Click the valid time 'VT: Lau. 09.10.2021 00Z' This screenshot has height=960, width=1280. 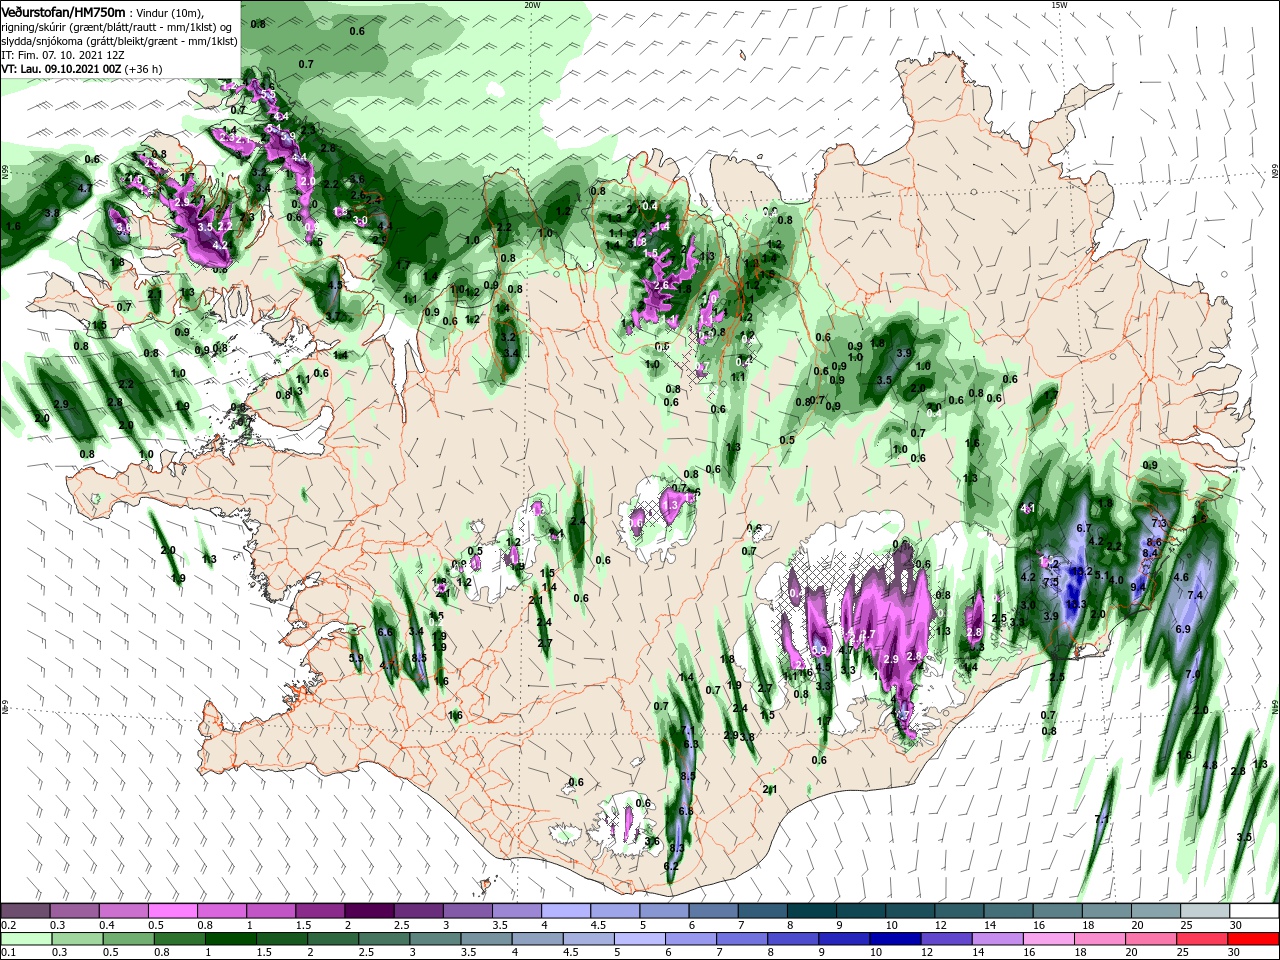pos(61,69)
